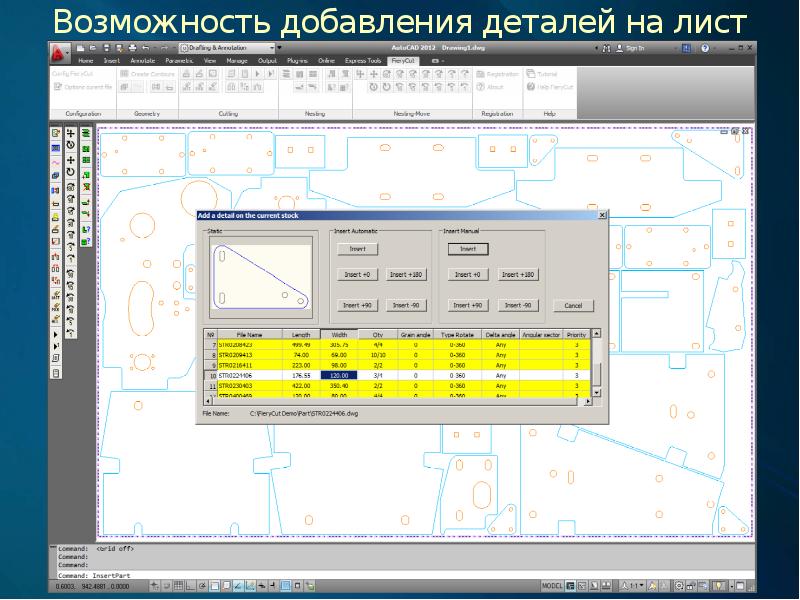Open the Drafting & Annotation workspace dropdown
This screenshot has width=800, height=600.
(229, 47)
